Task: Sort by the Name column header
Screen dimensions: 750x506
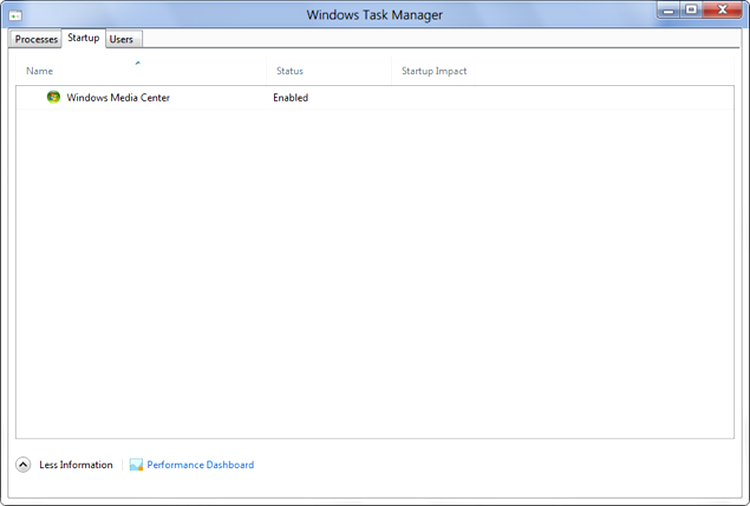Action: [141, 71]
